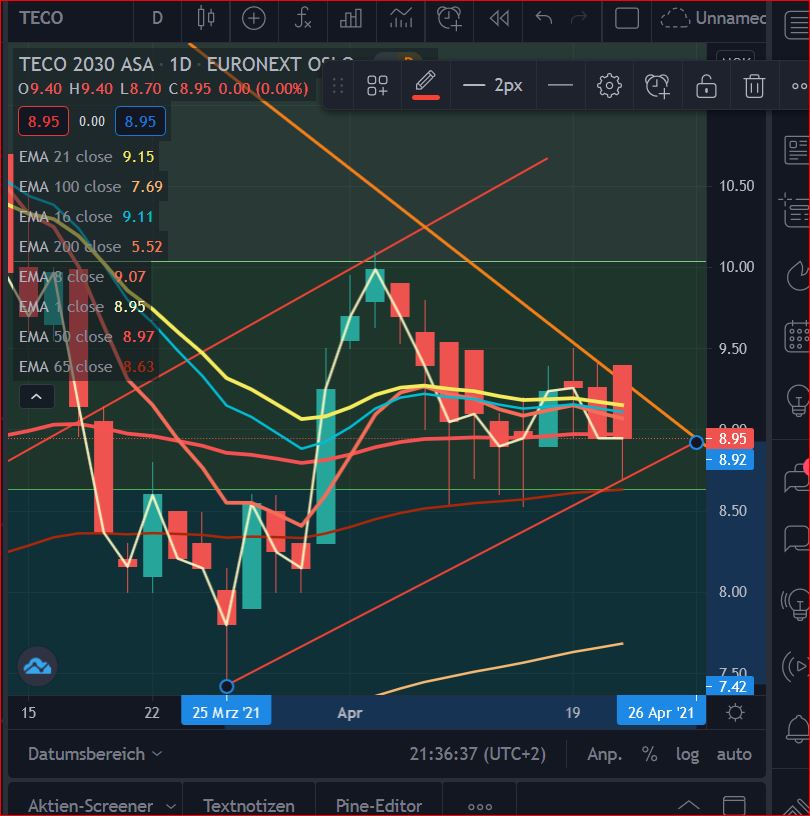Expand the bottom panel chevron
The image size is (810, 816).
(x=688, y=806)
